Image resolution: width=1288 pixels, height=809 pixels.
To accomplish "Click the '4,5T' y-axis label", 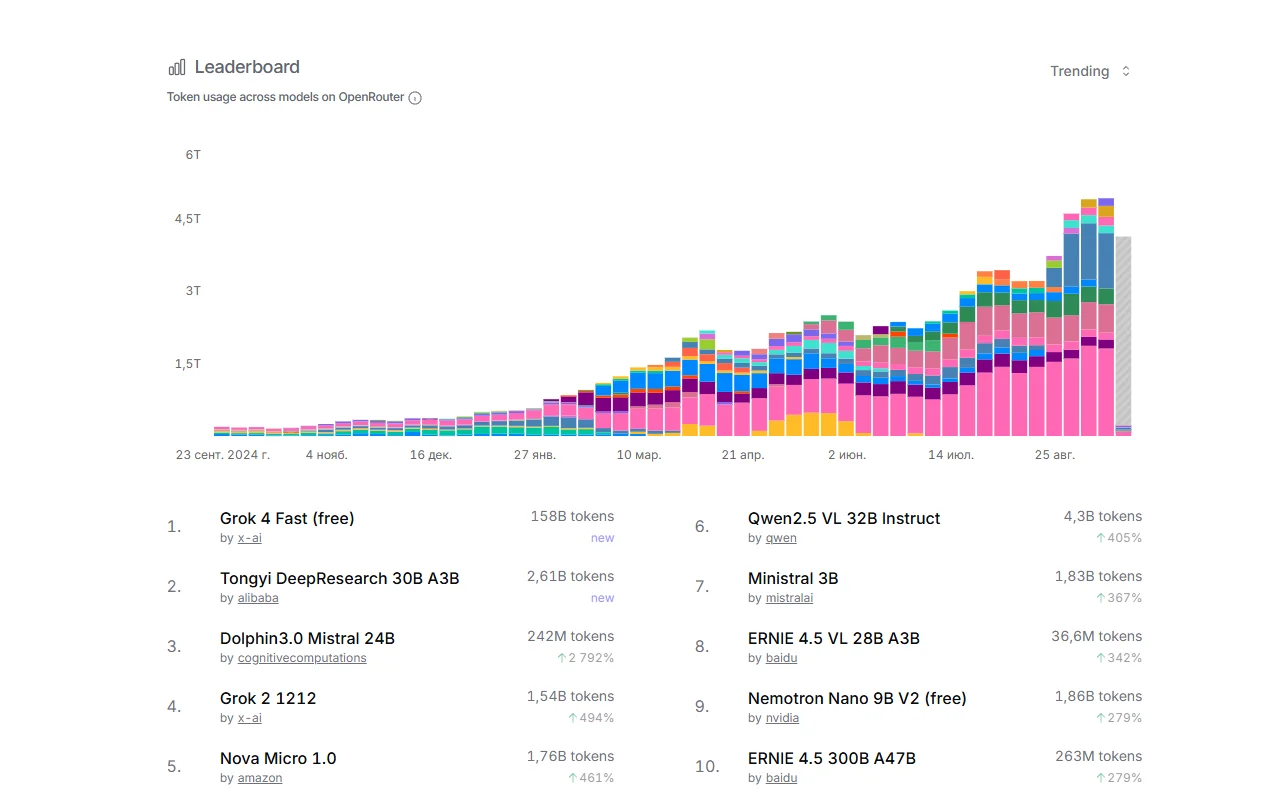I will (188, 219).
